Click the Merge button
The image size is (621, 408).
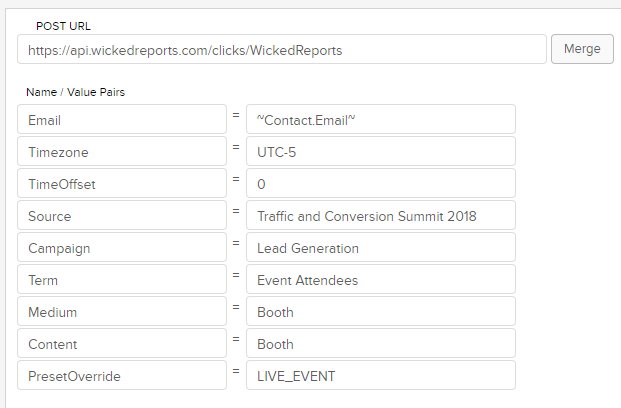(x=582, y=49)
